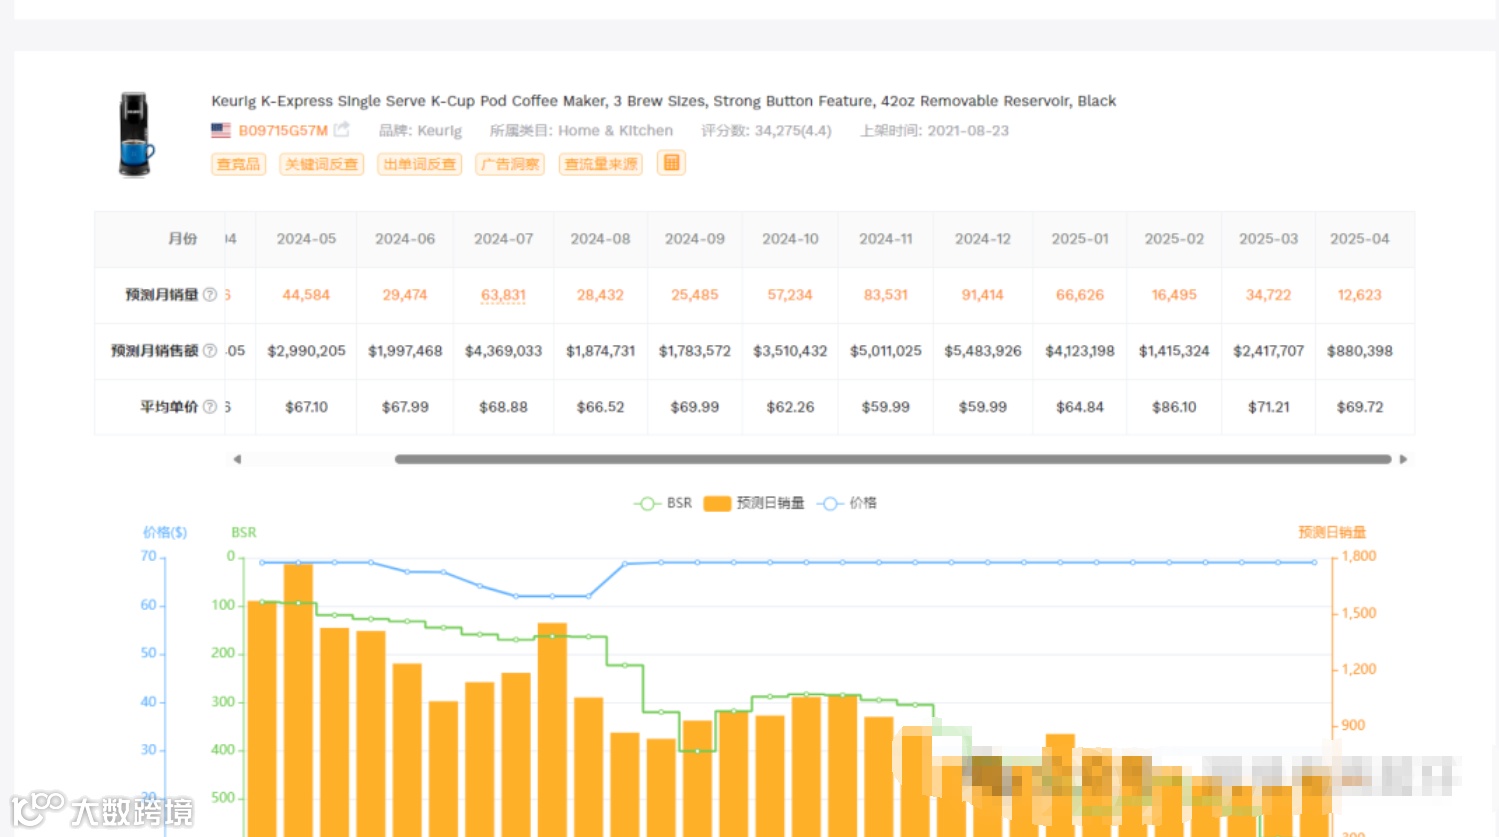
Task: Click the monthly sales value 25,485
Action: (695, 295)
